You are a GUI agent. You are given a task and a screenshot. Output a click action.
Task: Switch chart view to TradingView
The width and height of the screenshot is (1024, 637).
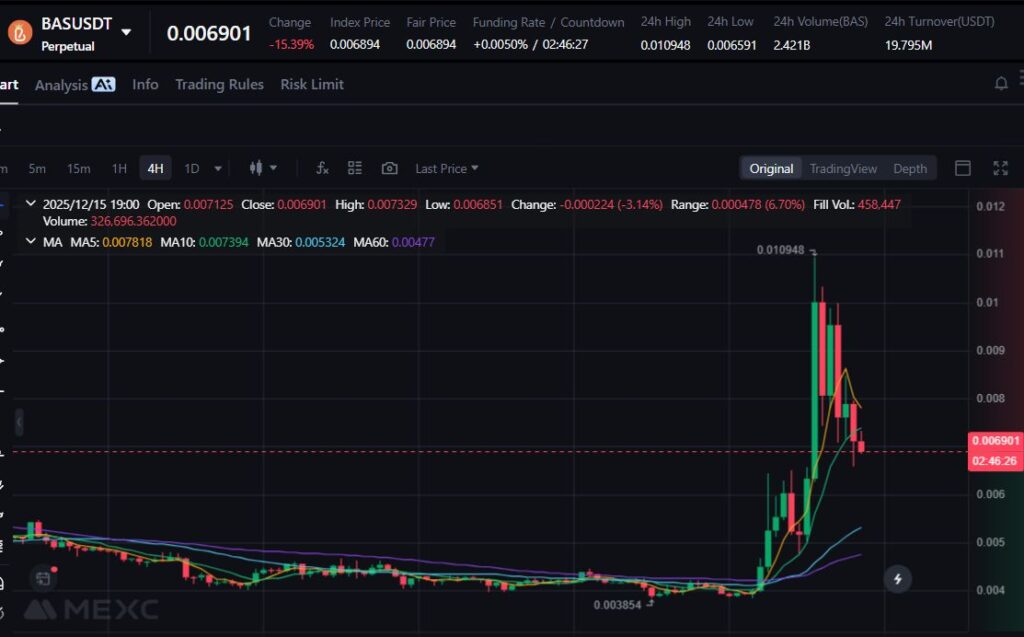(843, 168)
